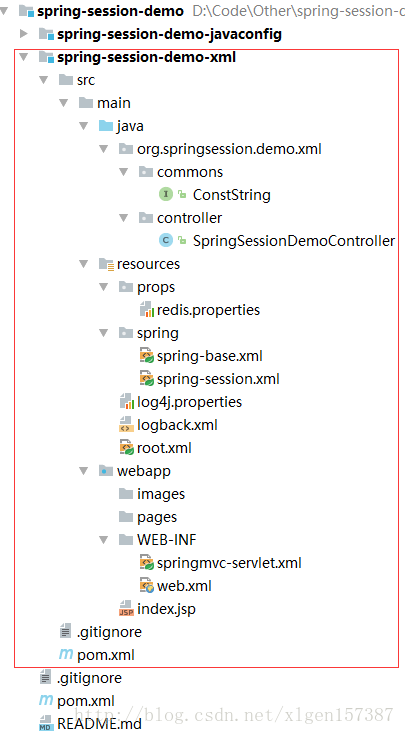
Task: Click the spring-session-demo-javaconfig module icon
Action: [x=46, y=34]
